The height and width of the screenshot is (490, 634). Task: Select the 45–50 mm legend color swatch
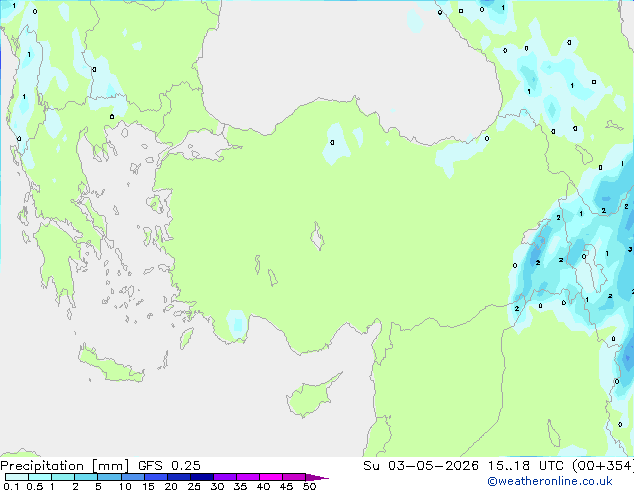294,477
